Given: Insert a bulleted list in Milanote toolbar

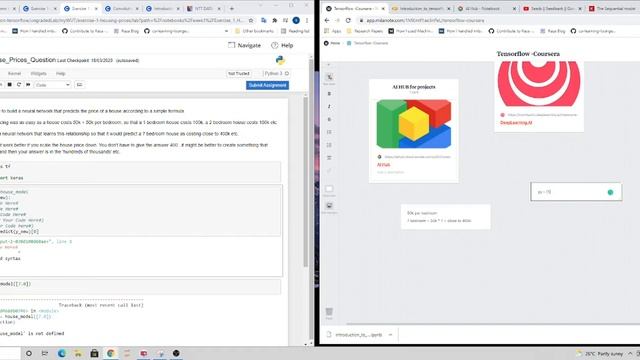Looking at the screenshot, I should (329, 132).
